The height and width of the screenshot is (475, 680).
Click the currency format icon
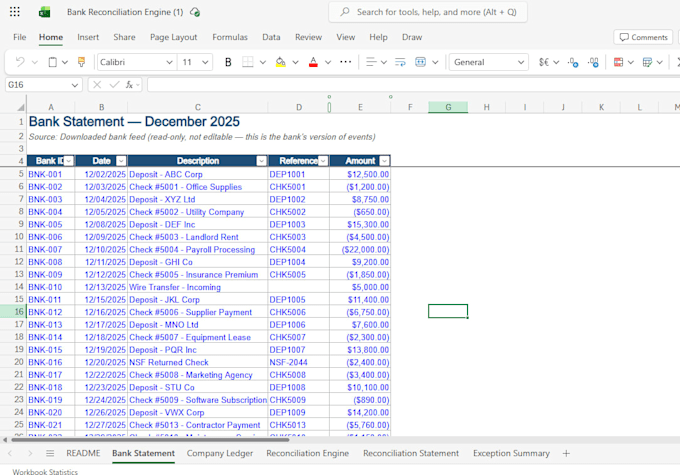[544, 62]
